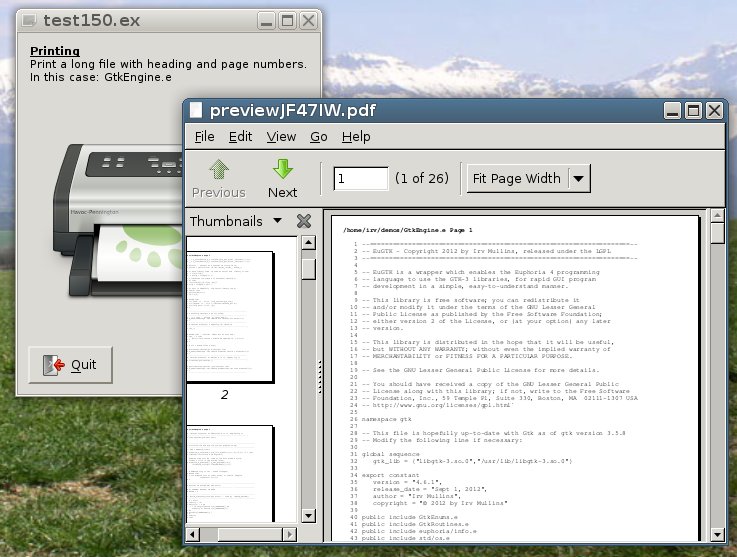
Task: Open the File menu
Action: 204,137
